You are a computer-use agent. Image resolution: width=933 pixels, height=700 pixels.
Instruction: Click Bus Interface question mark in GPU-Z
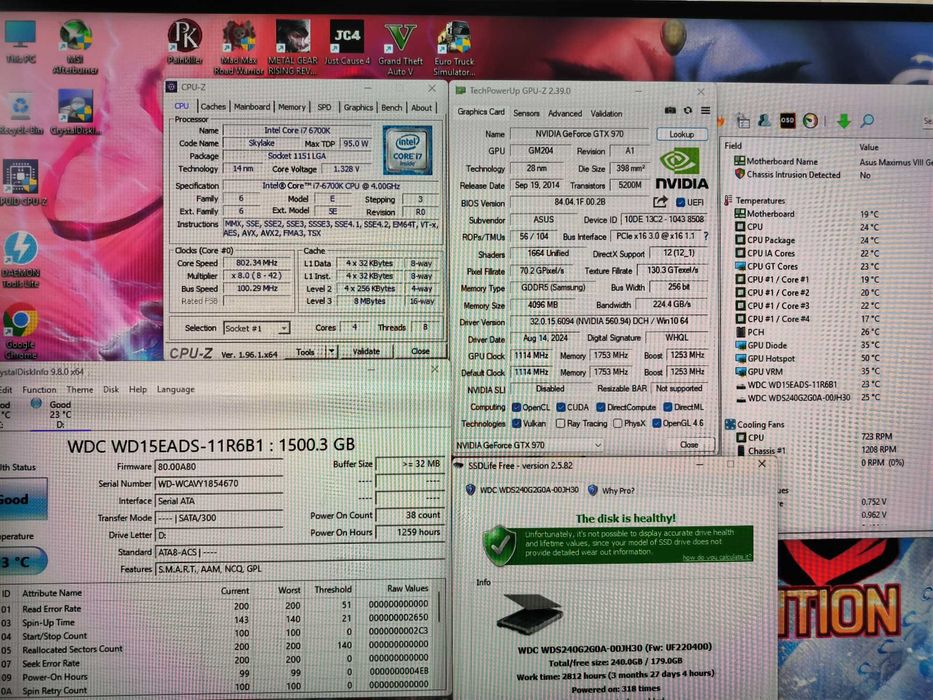coord(706,236)
